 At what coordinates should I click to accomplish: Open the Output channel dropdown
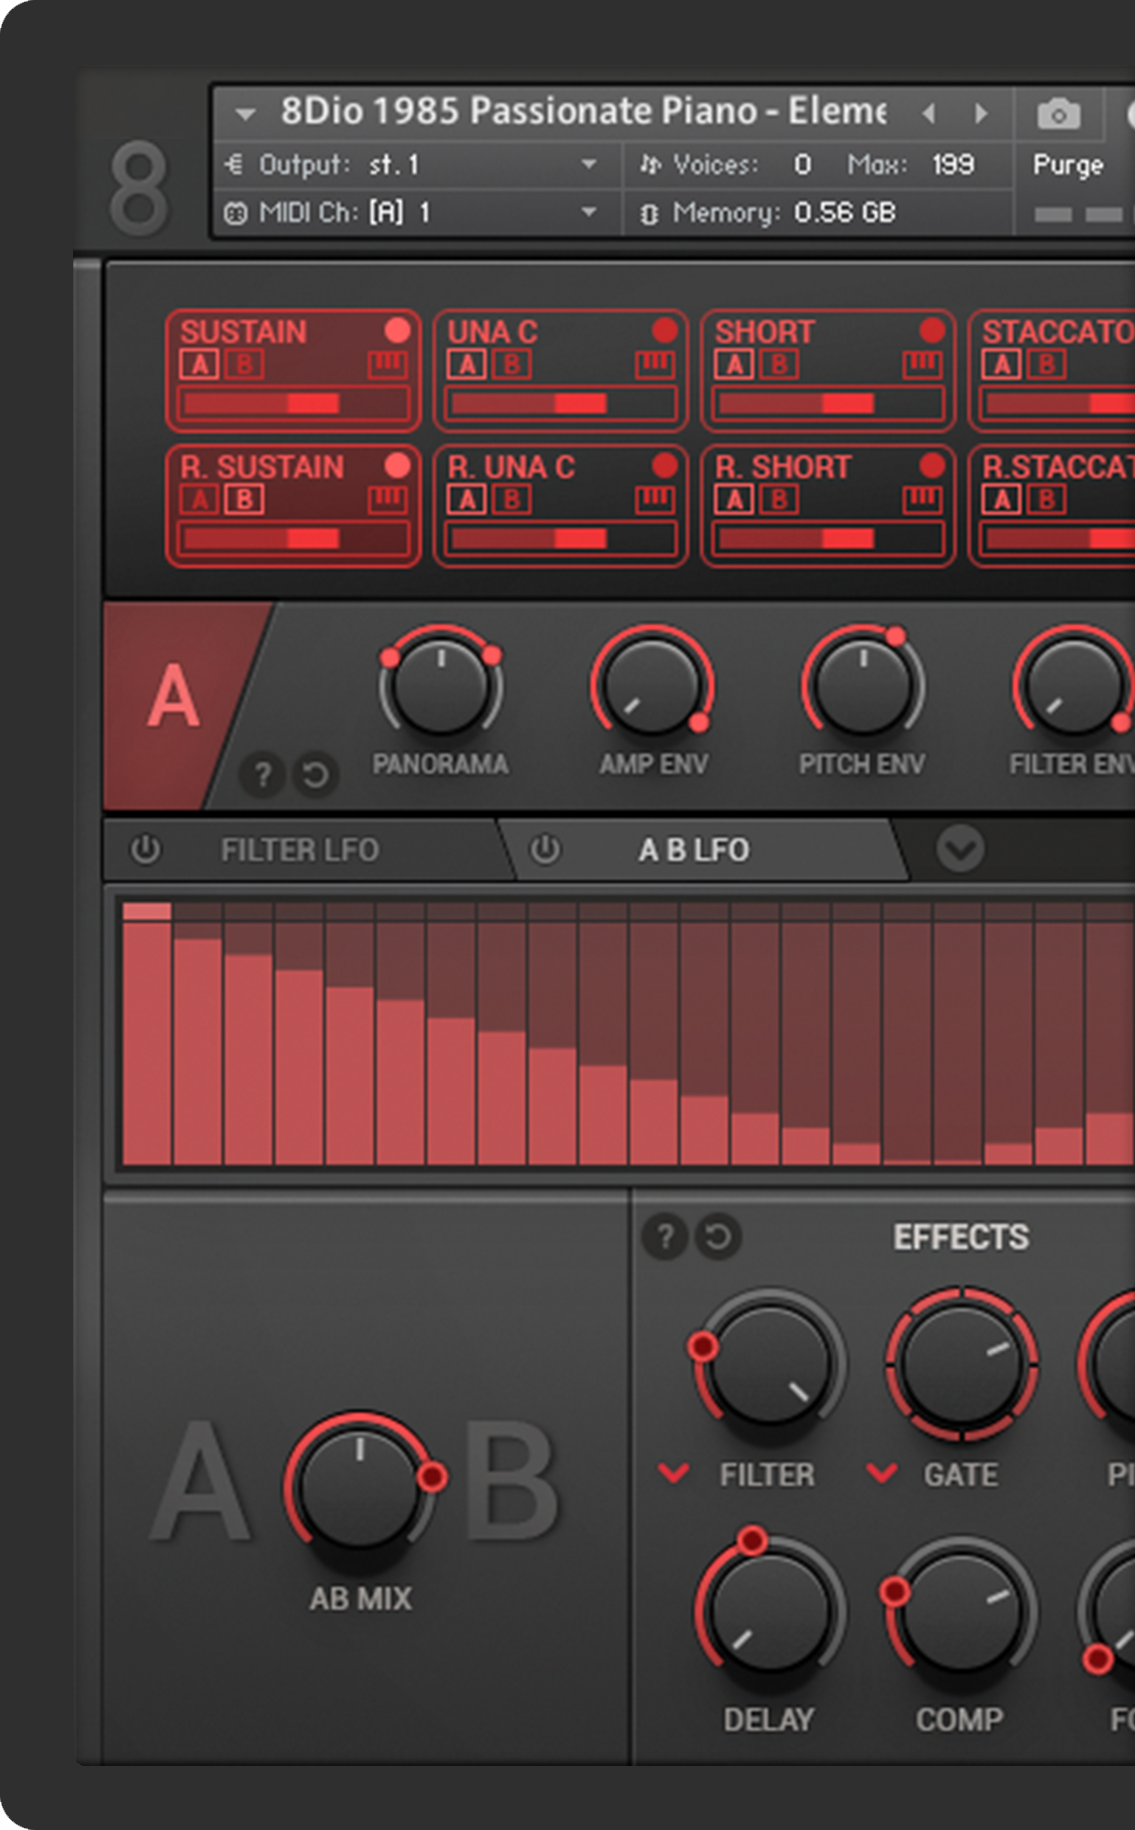(589, 164)
